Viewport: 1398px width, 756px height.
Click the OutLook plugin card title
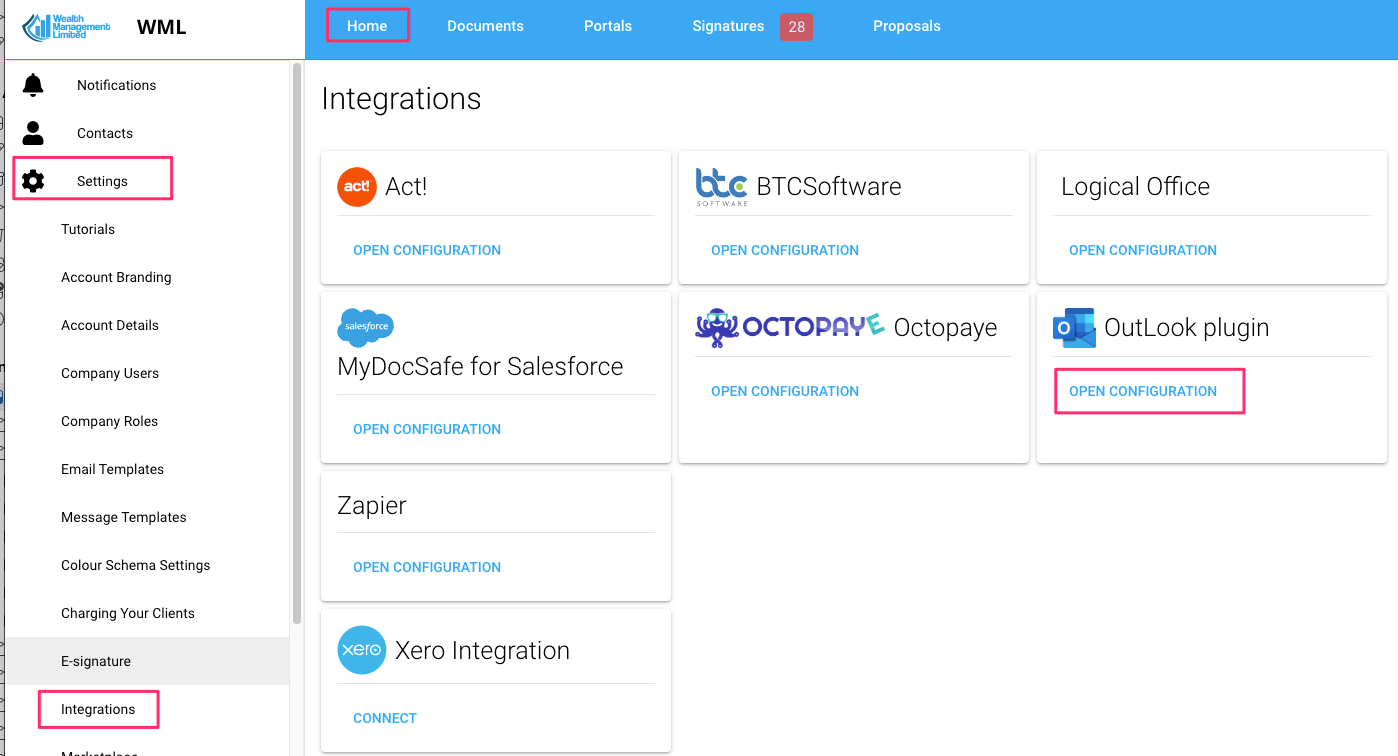click(x=1186, y=328)
